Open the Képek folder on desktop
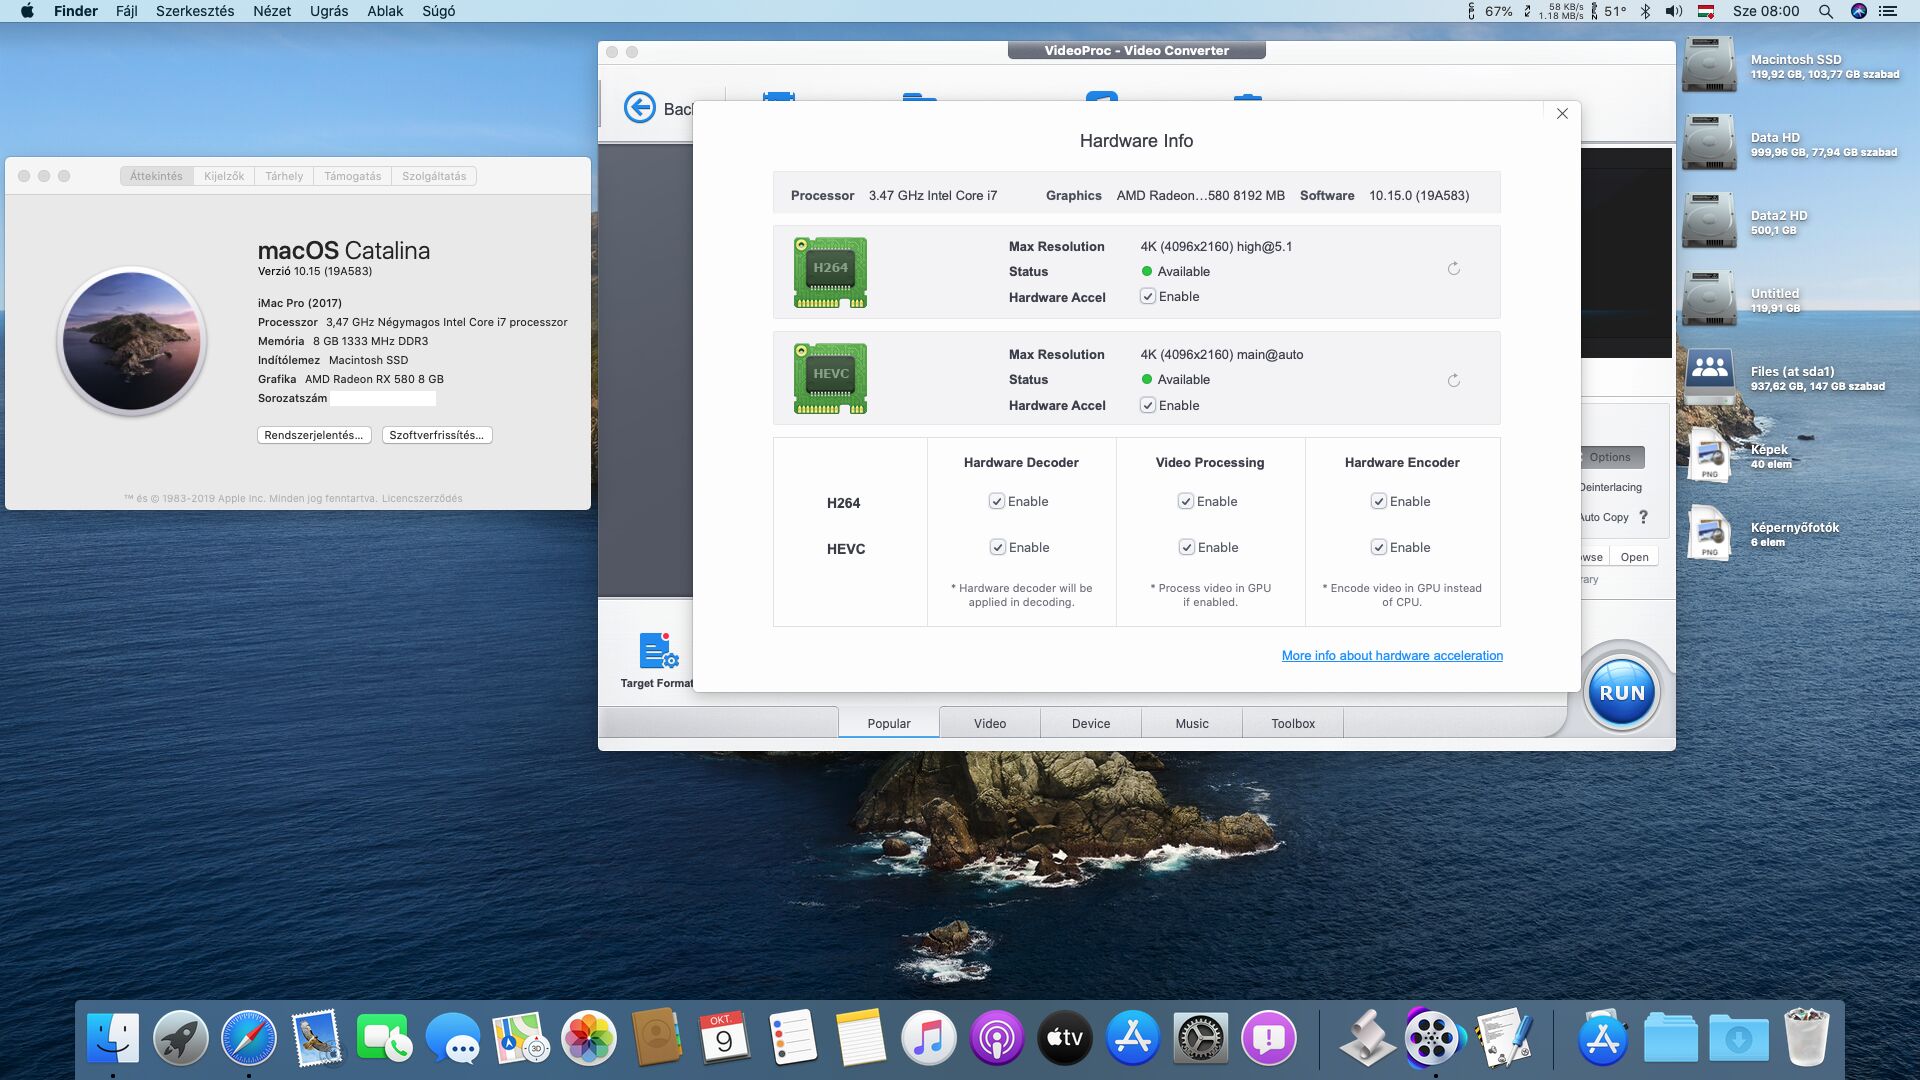1920x1080 pixels. [x=1709, y=456]
